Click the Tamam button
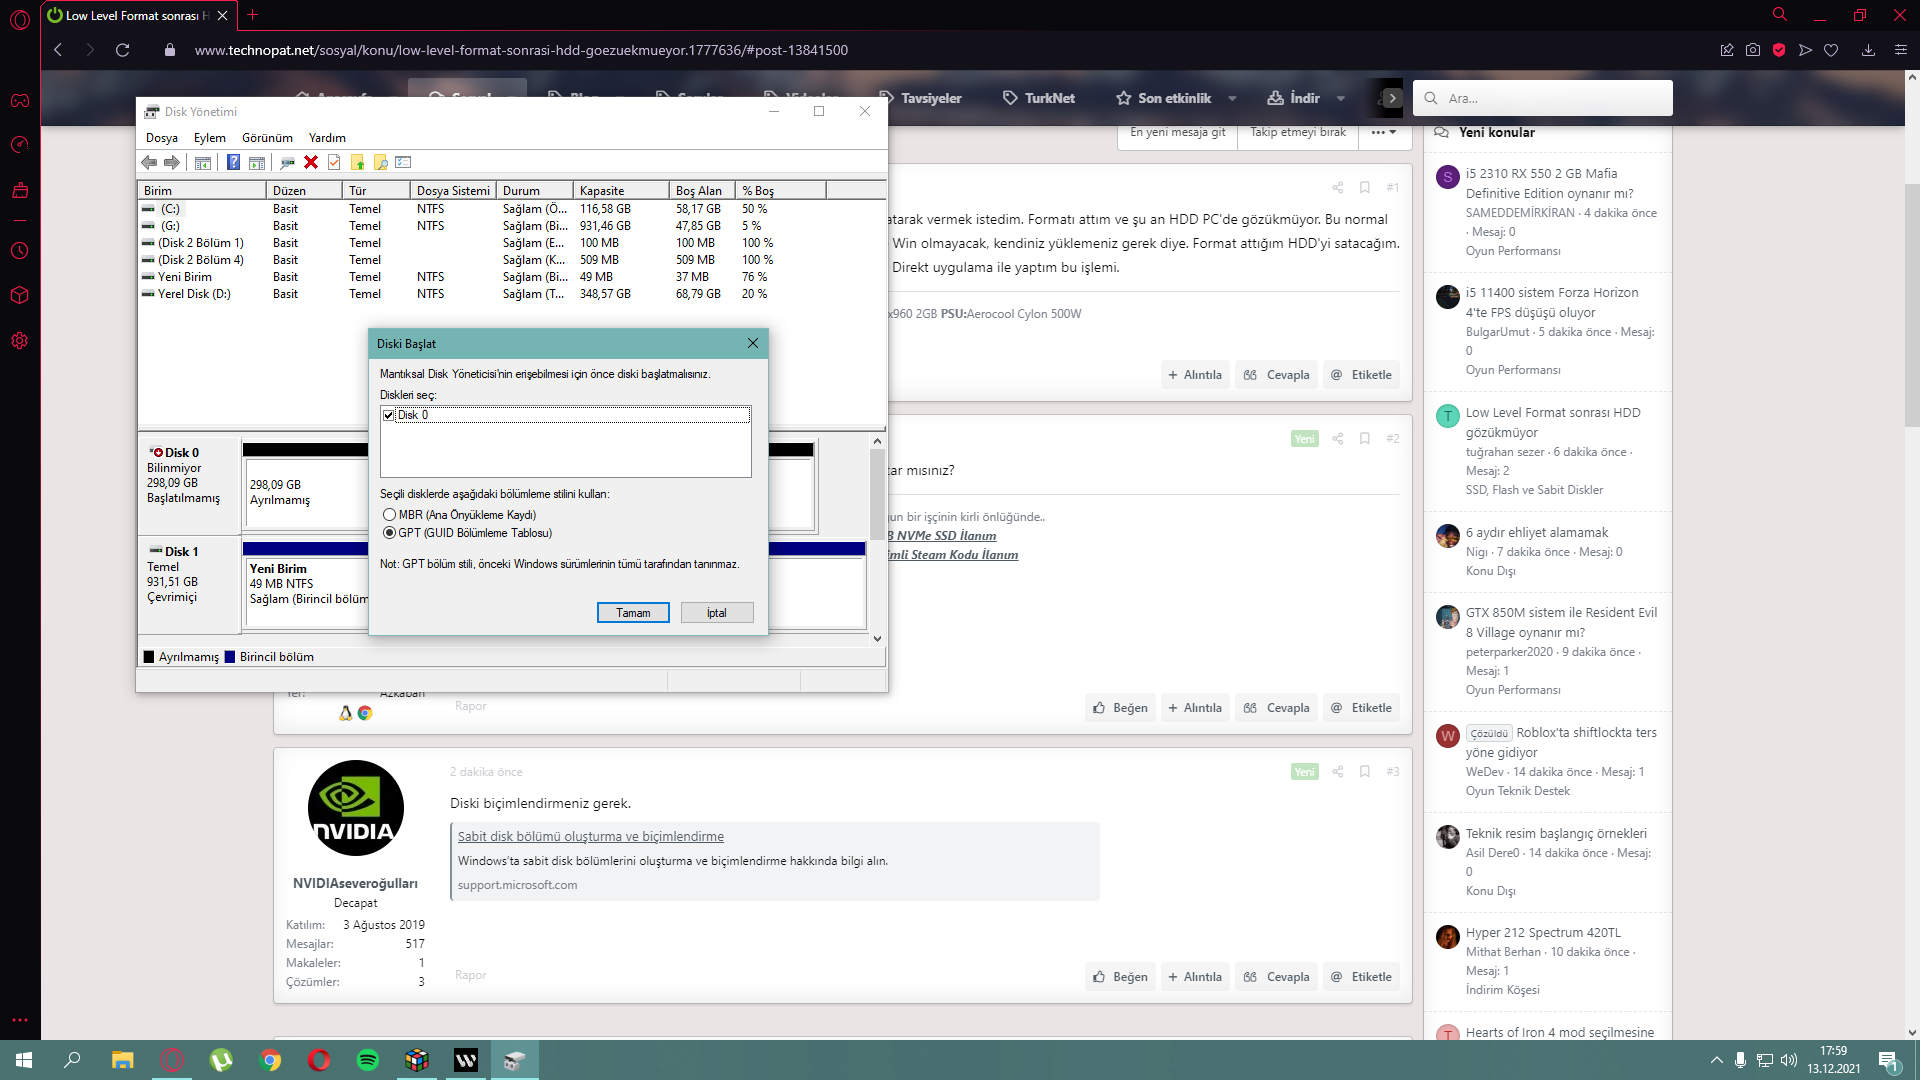The image size is (1920, 1080). point(633,613)
